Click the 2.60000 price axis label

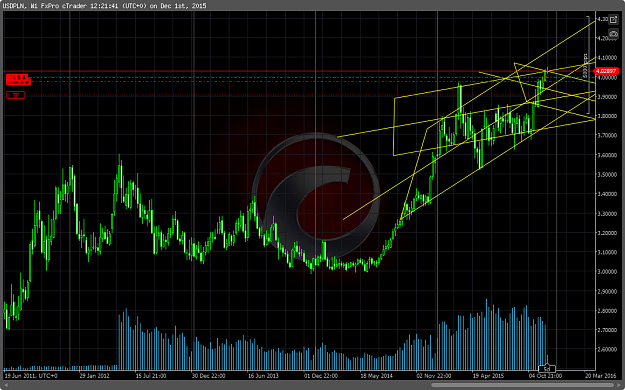coord(607,350)
